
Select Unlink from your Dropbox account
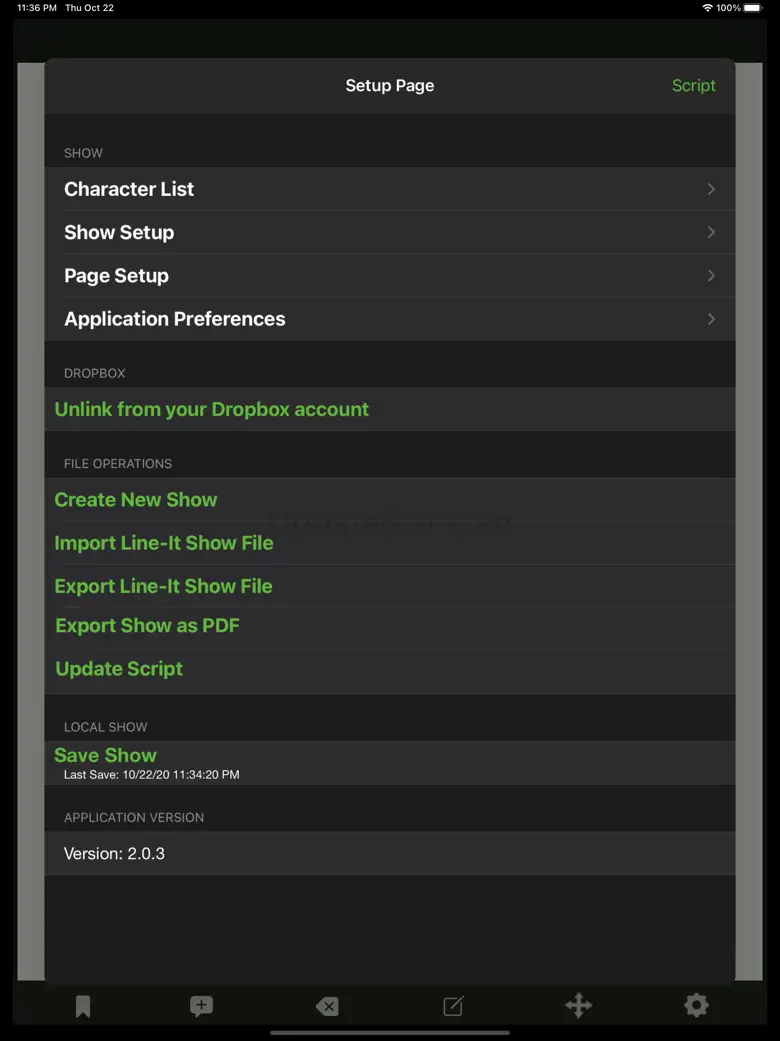pyautogui.click(x=212, y=409)
